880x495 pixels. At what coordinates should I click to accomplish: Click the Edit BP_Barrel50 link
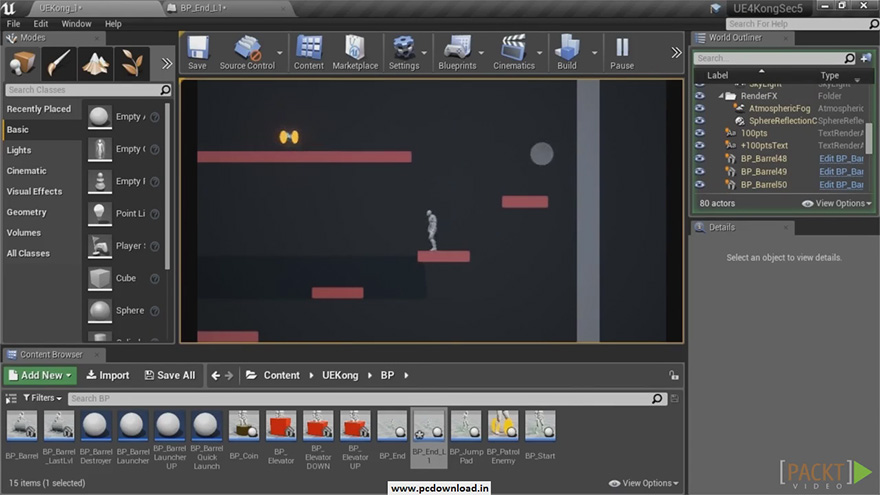pos(841,184)
